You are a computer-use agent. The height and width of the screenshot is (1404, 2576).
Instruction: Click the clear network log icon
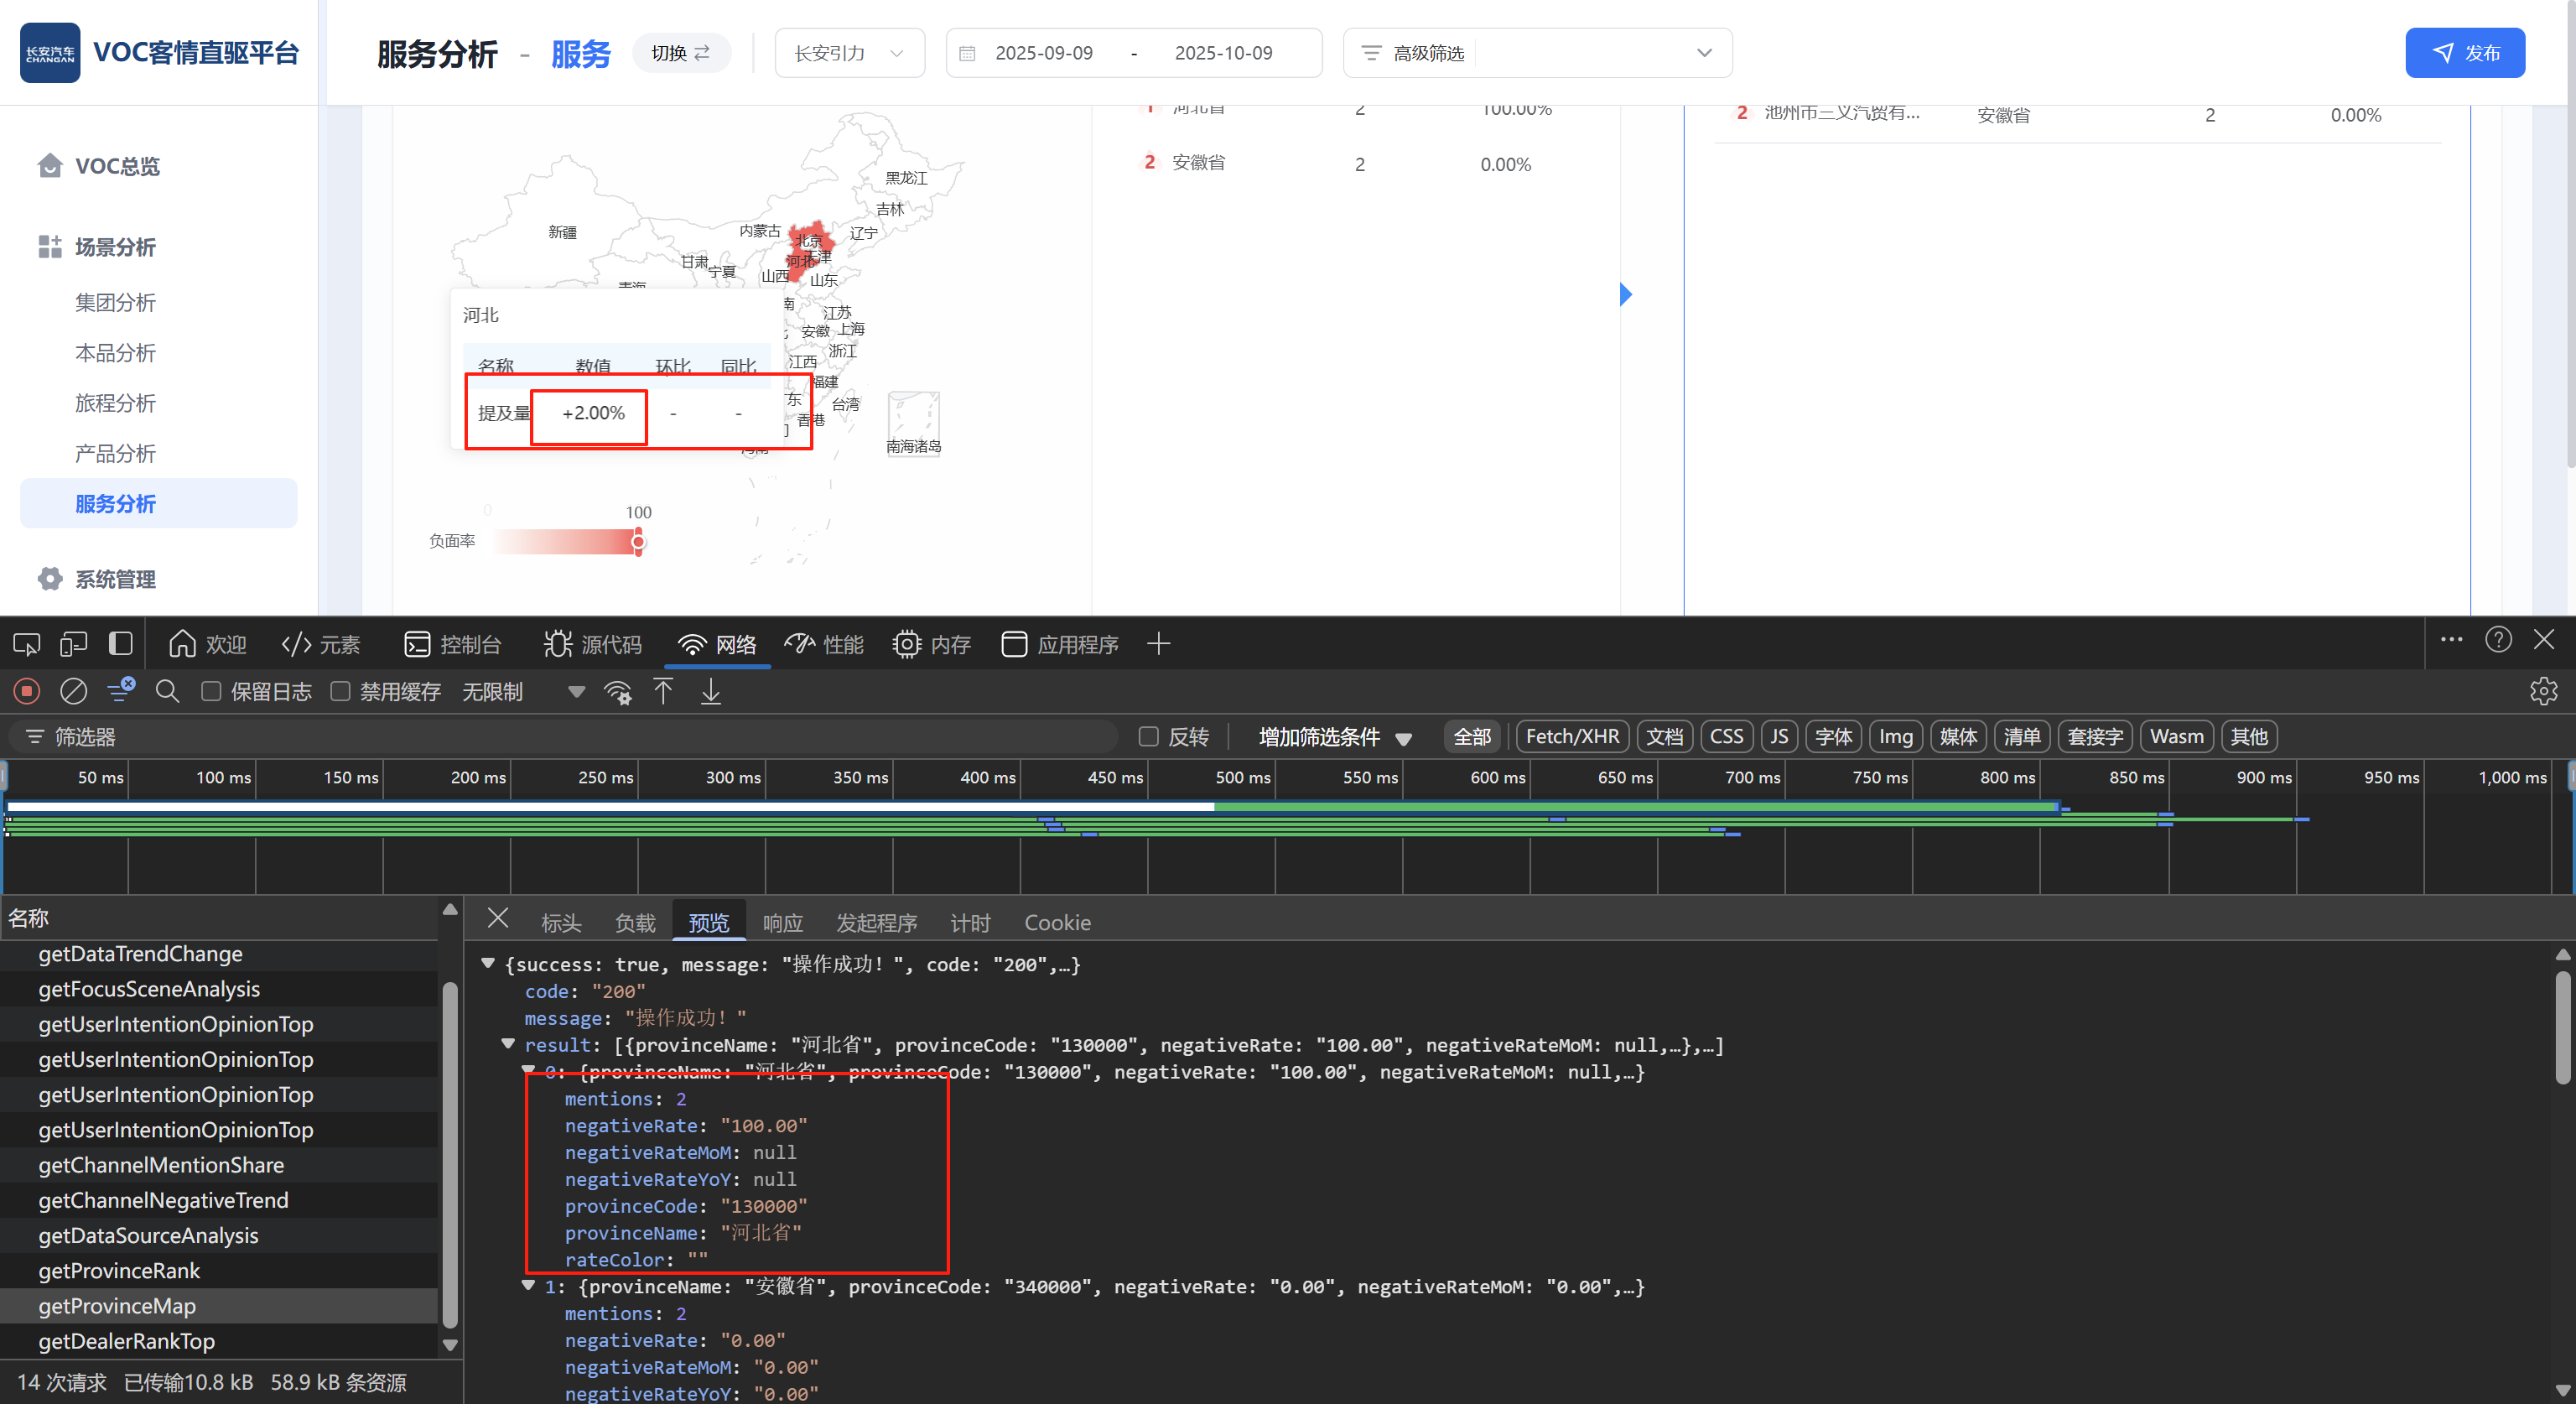(x=74, y=691)
